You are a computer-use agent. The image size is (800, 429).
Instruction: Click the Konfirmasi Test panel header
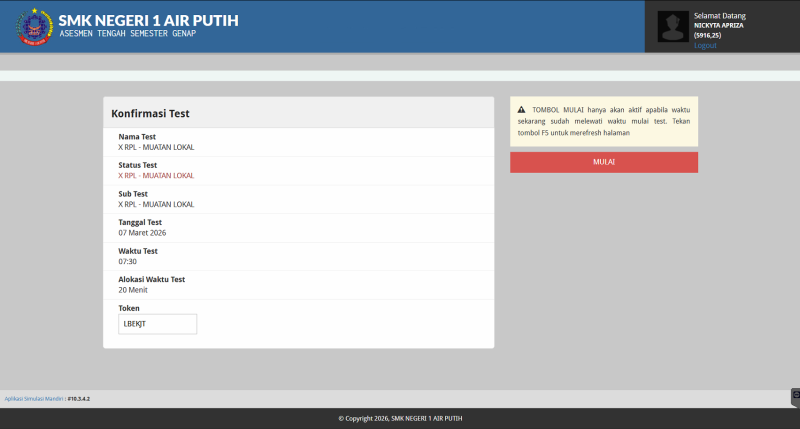[x=151, y=114]
